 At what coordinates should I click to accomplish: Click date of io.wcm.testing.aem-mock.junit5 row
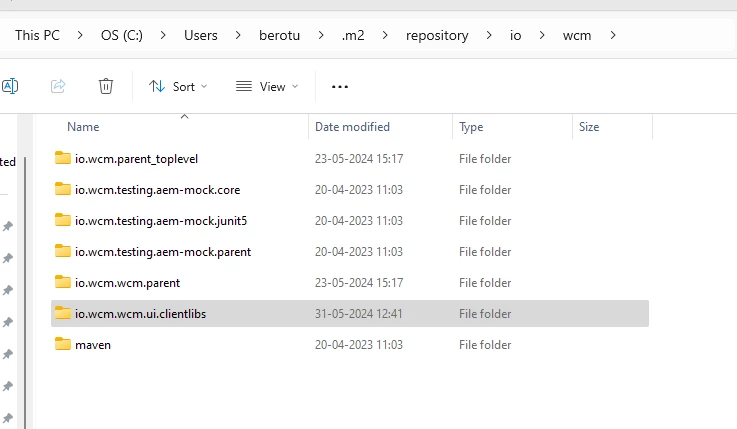[x=359, y=221]
